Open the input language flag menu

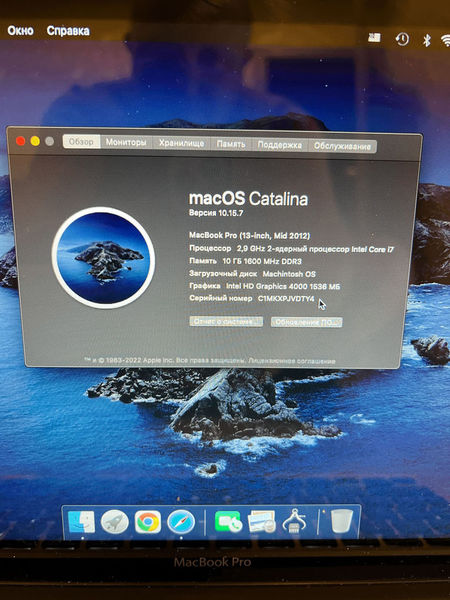point(374,37)
